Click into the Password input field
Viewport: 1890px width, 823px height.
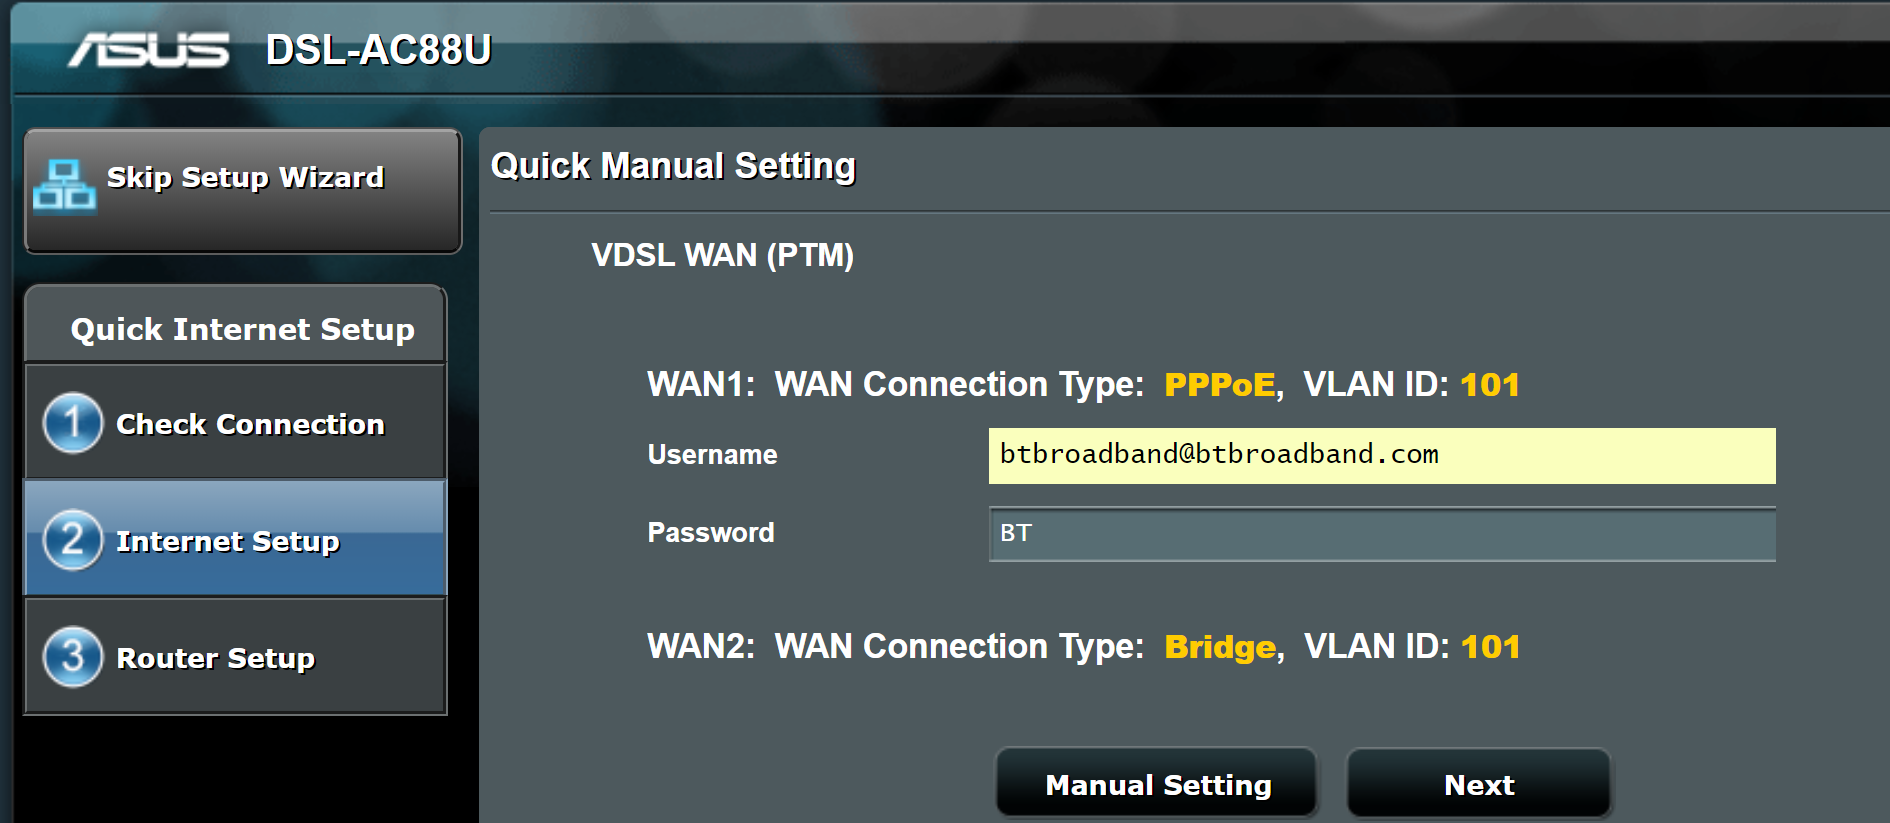point(1381,534)
